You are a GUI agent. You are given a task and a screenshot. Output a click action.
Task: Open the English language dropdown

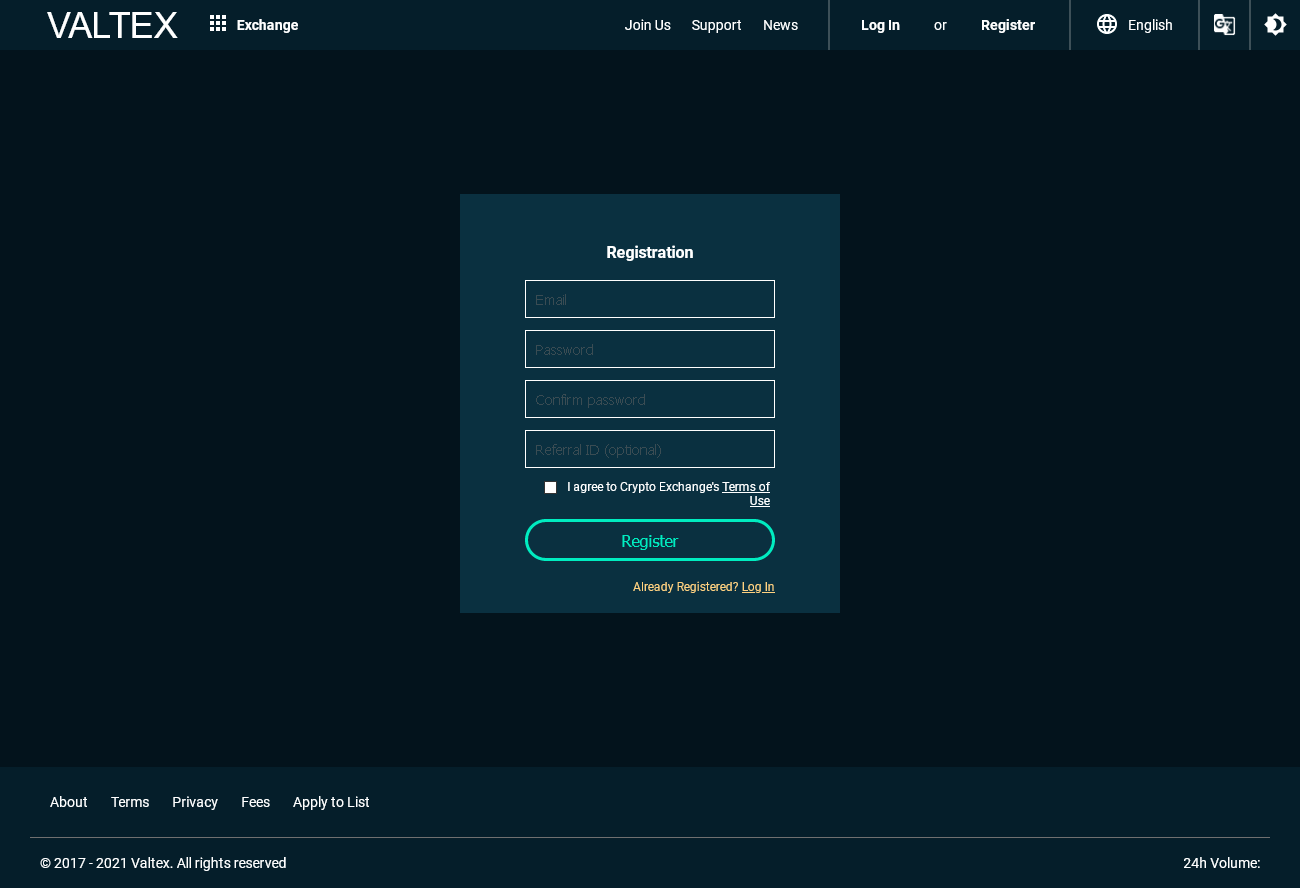(x=1134, y=25)
